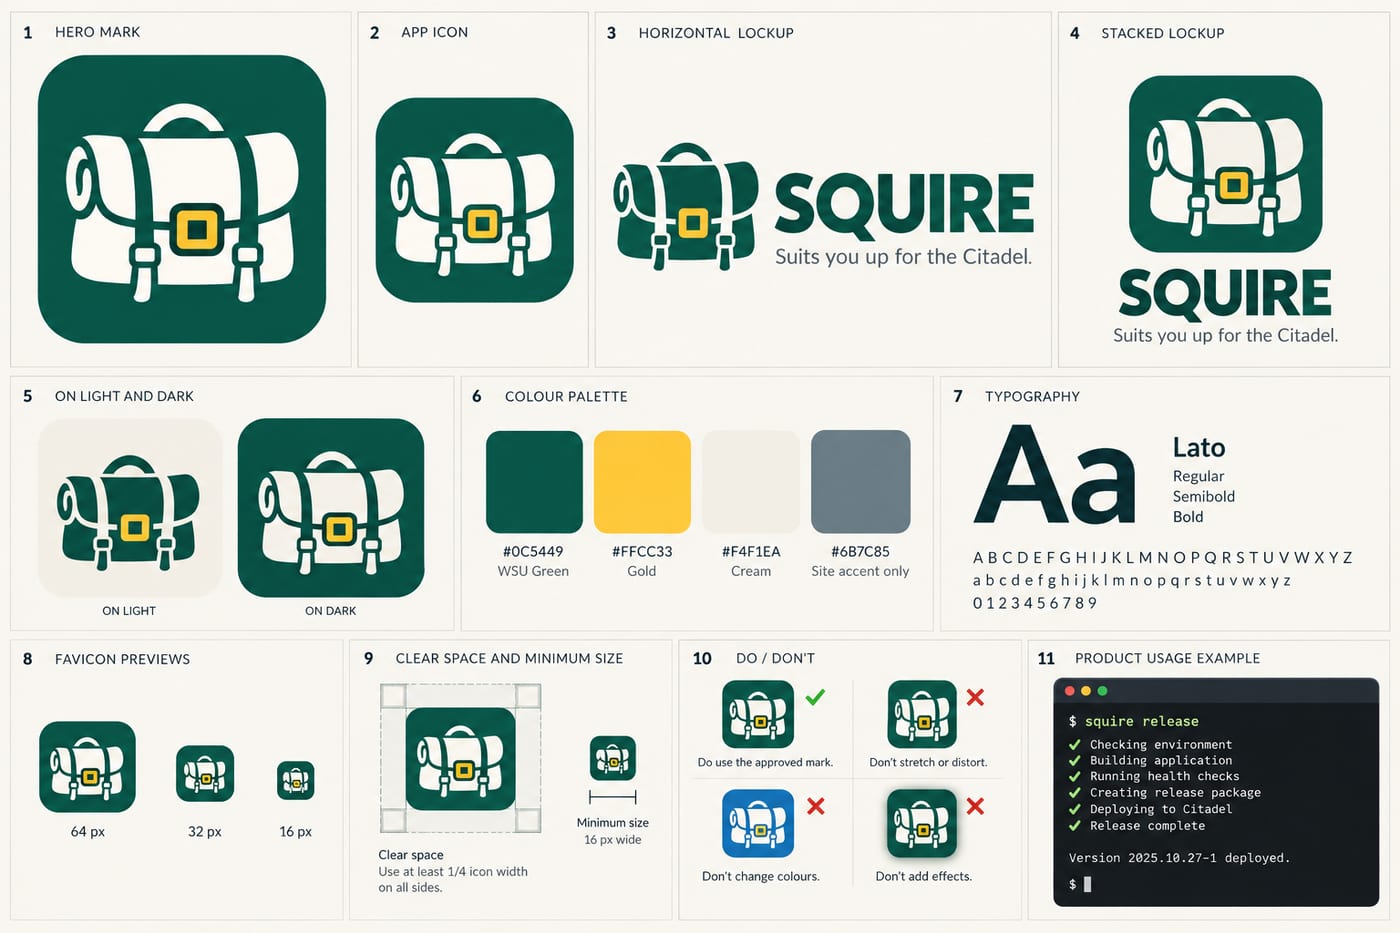Screen dimensions: 1400x933
Task: Select the minimum size logo example
Action: click(613, 758)
